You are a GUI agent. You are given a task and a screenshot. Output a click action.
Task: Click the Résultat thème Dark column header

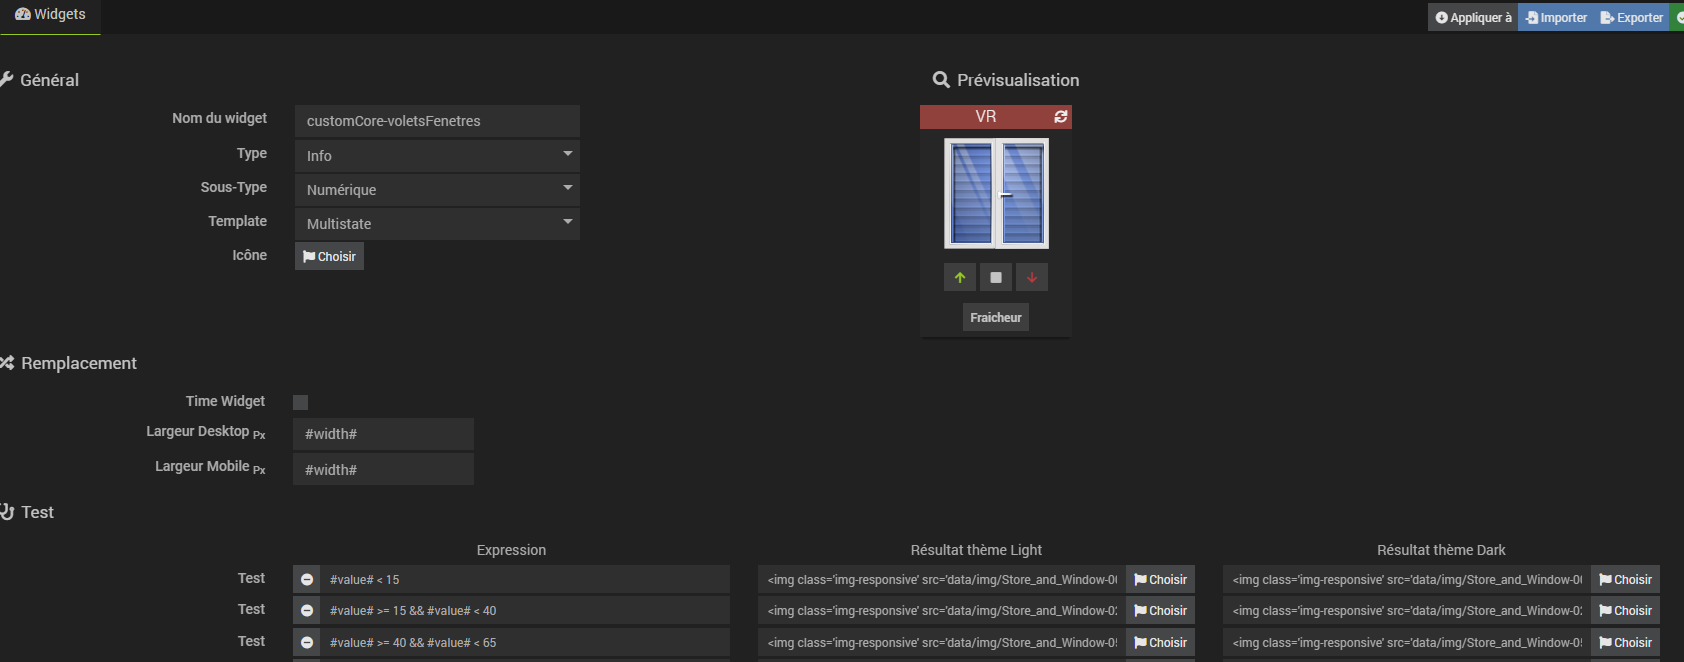[x=1441, y=550]
